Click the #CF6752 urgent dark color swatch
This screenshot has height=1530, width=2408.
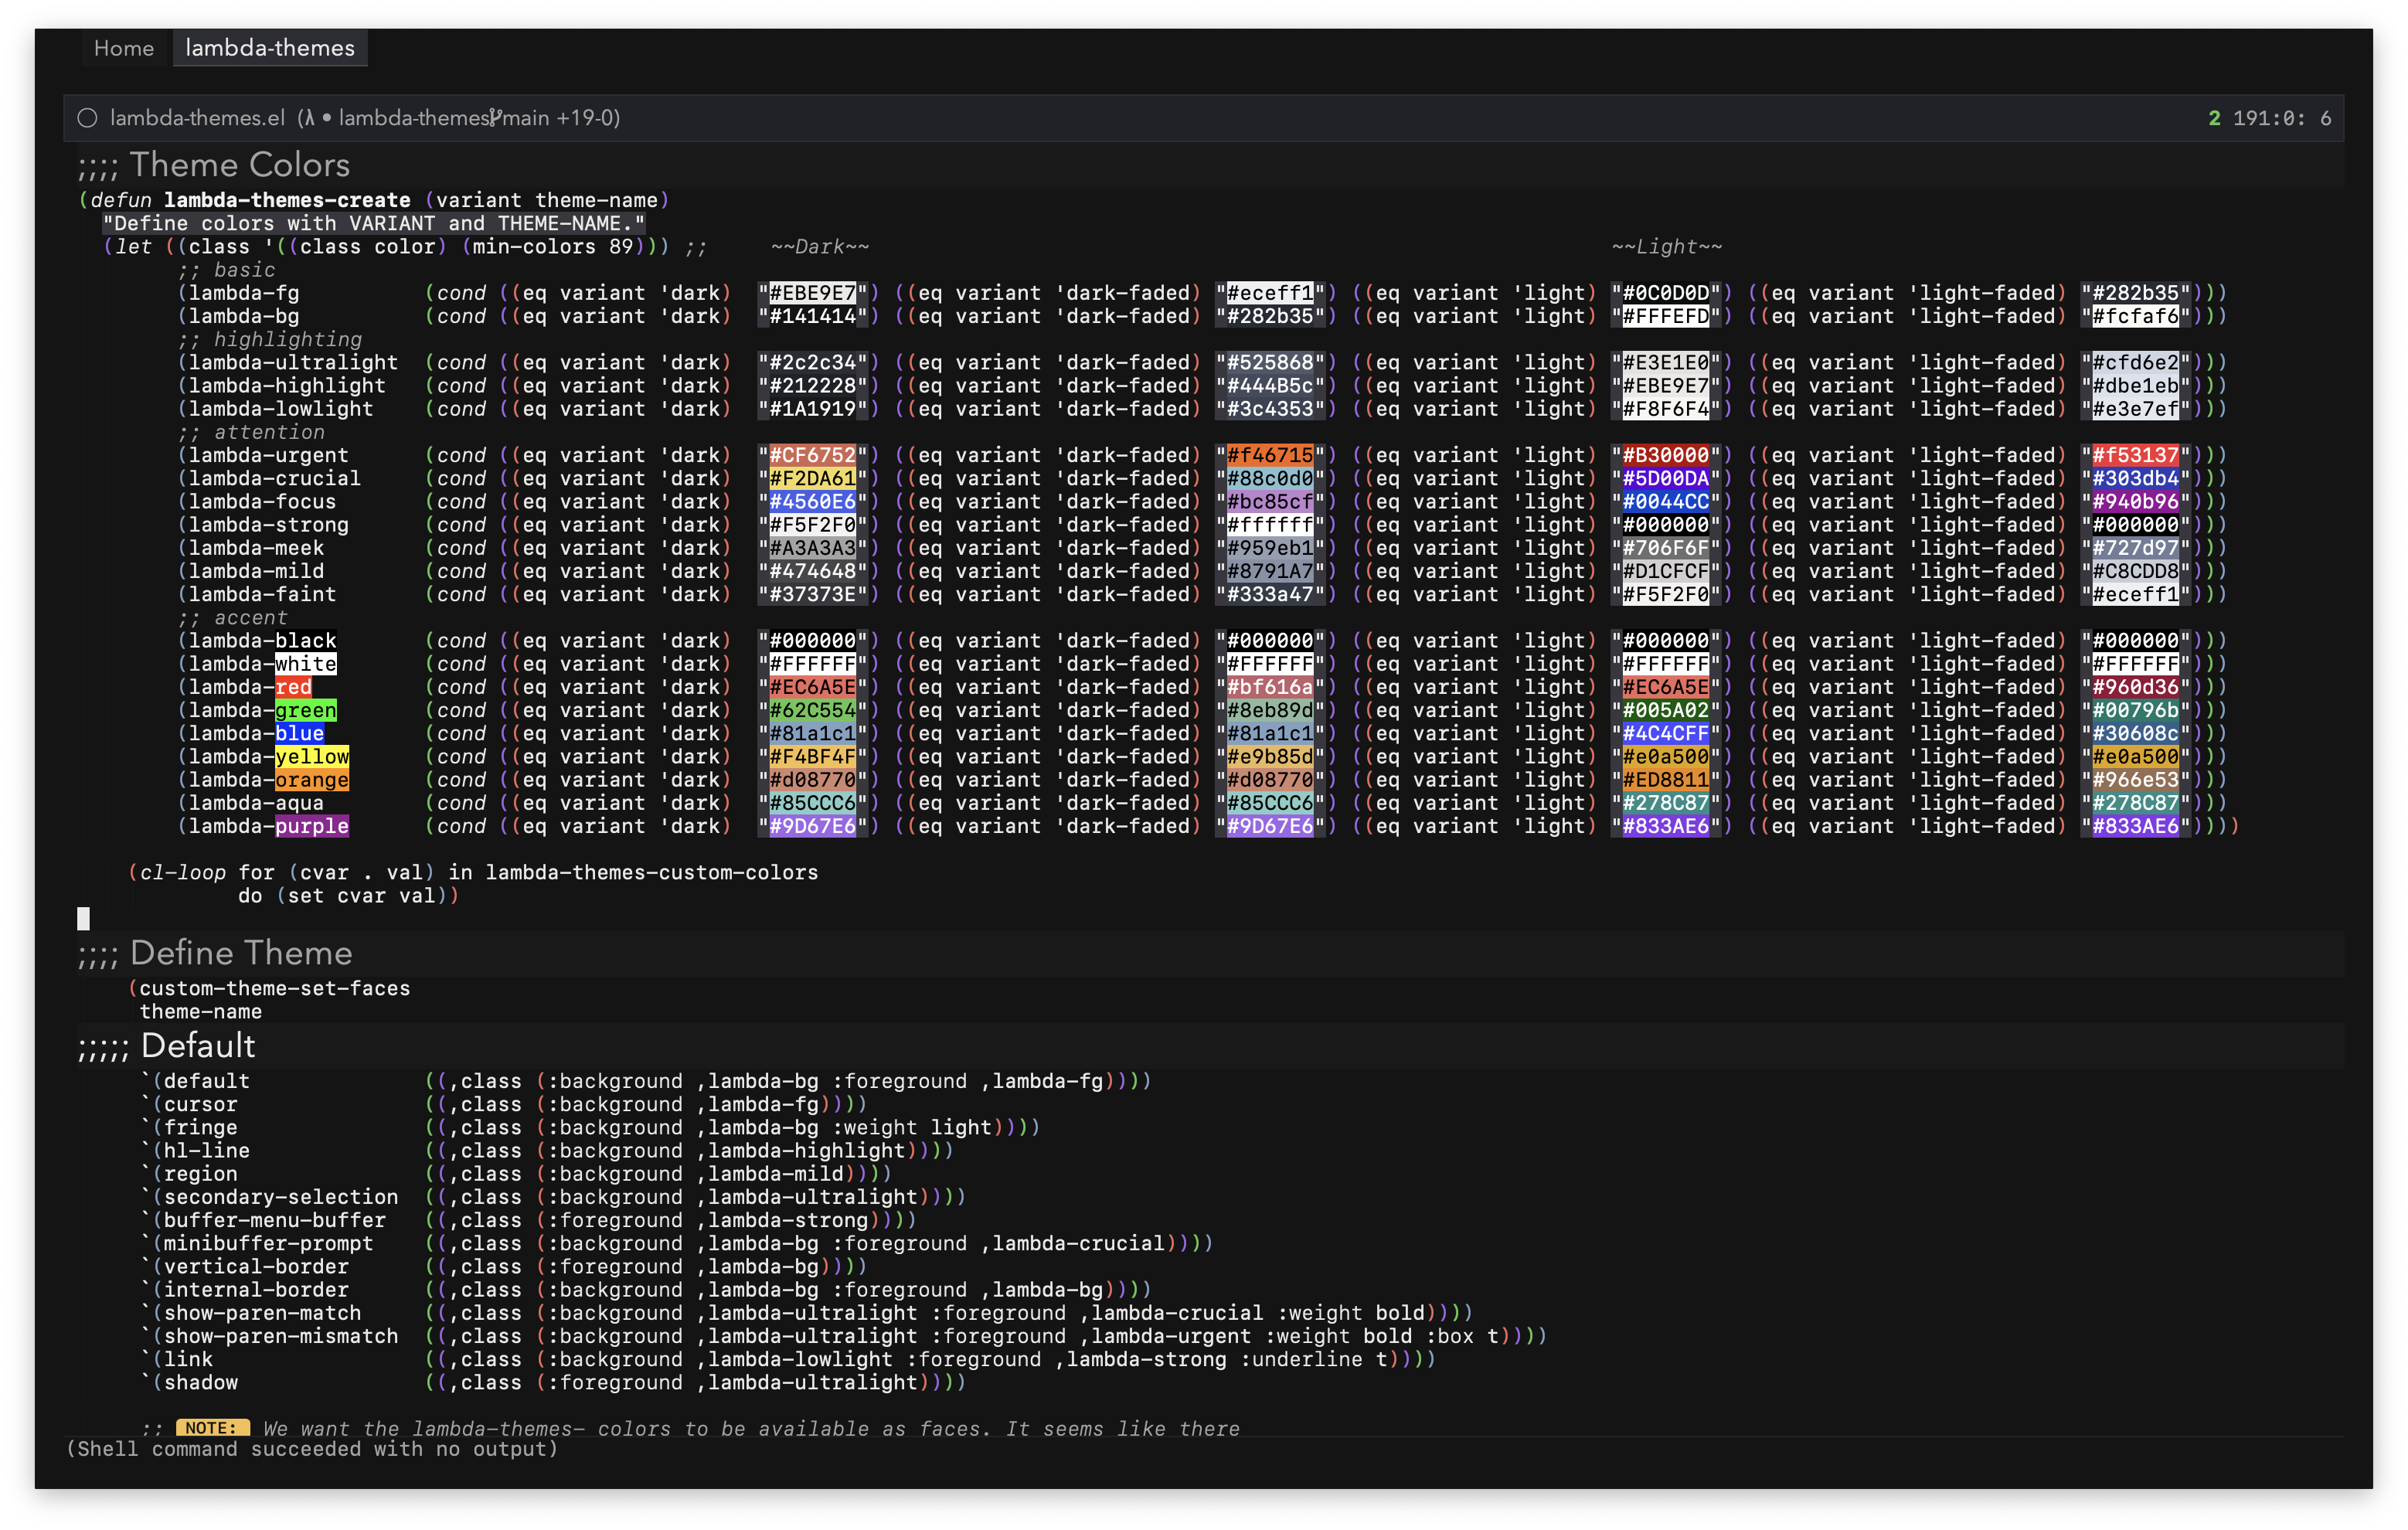tap(812, 456)
